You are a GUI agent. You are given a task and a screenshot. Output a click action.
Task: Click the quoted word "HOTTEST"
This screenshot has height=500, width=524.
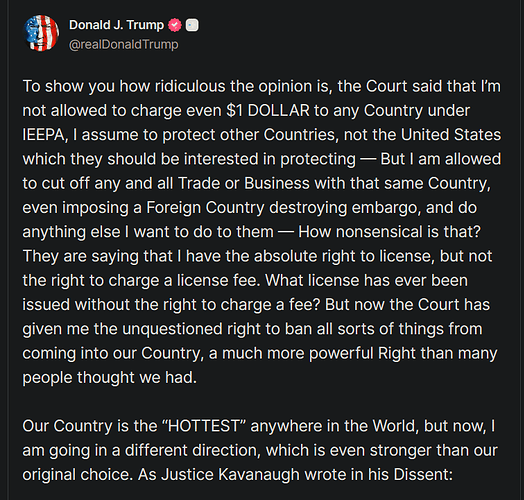click(204, 426)
